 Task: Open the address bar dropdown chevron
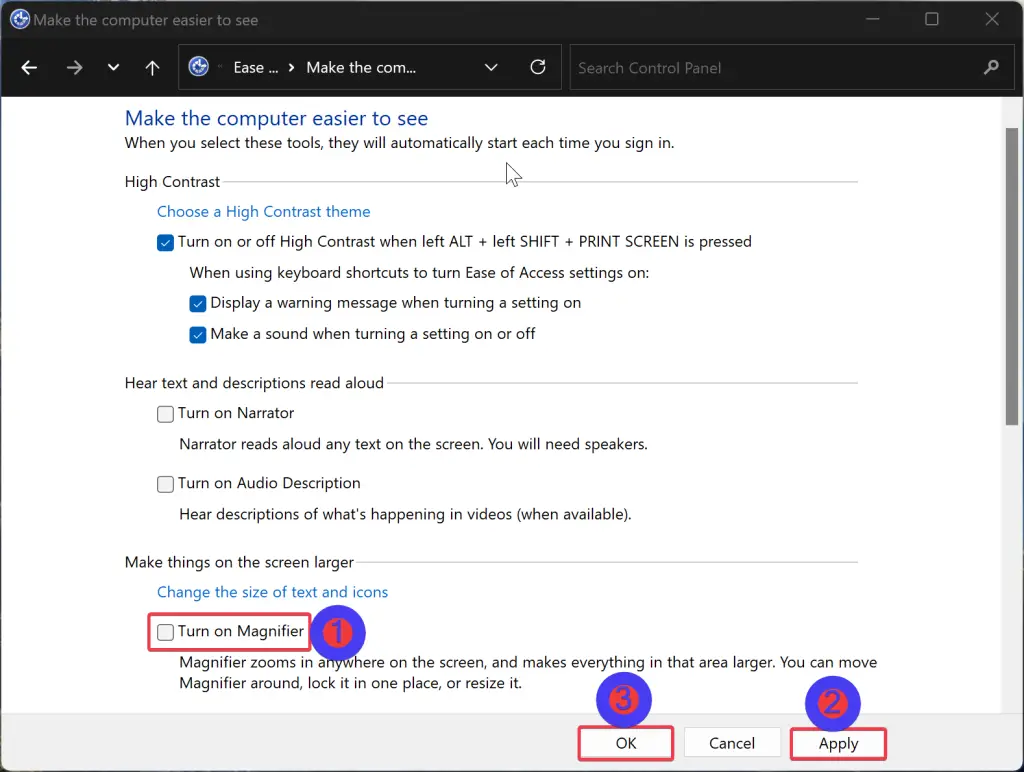(491, 67)
